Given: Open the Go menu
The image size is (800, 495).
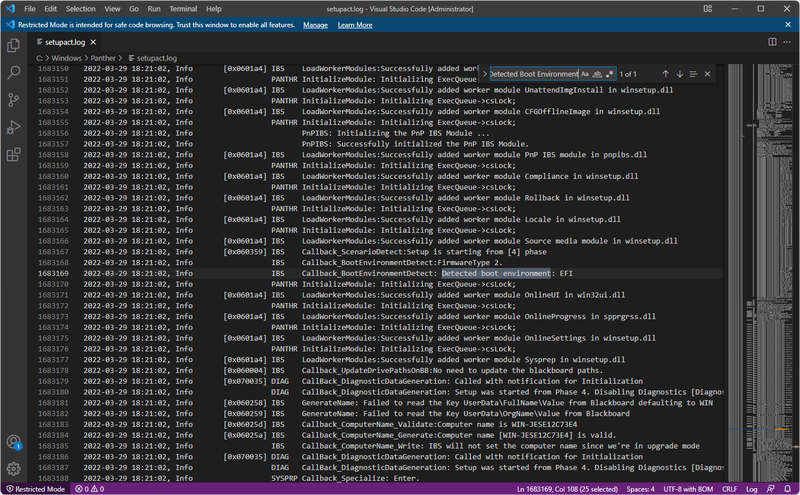Looking at the screenshot, I should click(x=134, y=9).
